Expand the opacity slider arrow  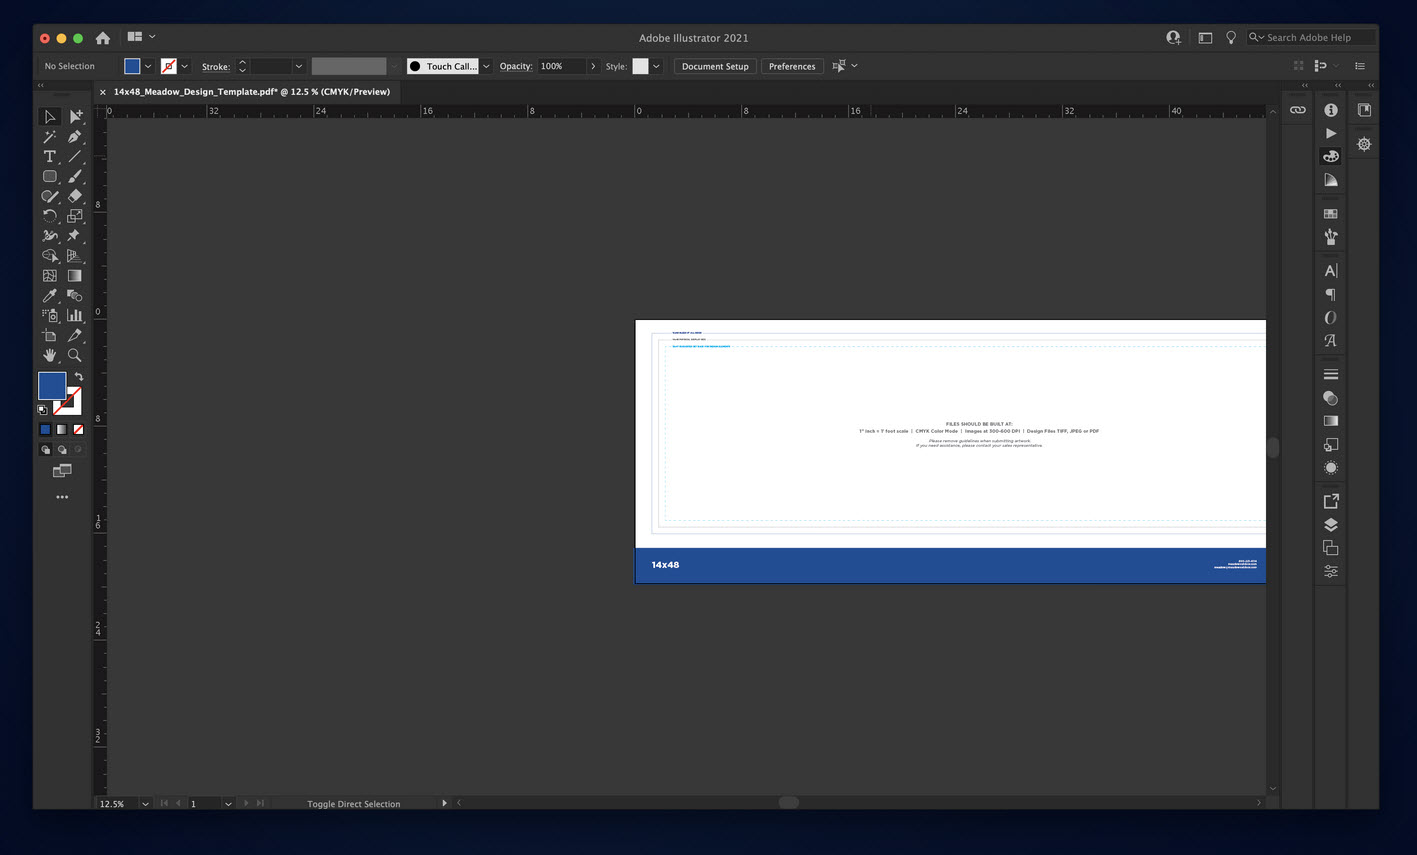[x=593, y=66]
